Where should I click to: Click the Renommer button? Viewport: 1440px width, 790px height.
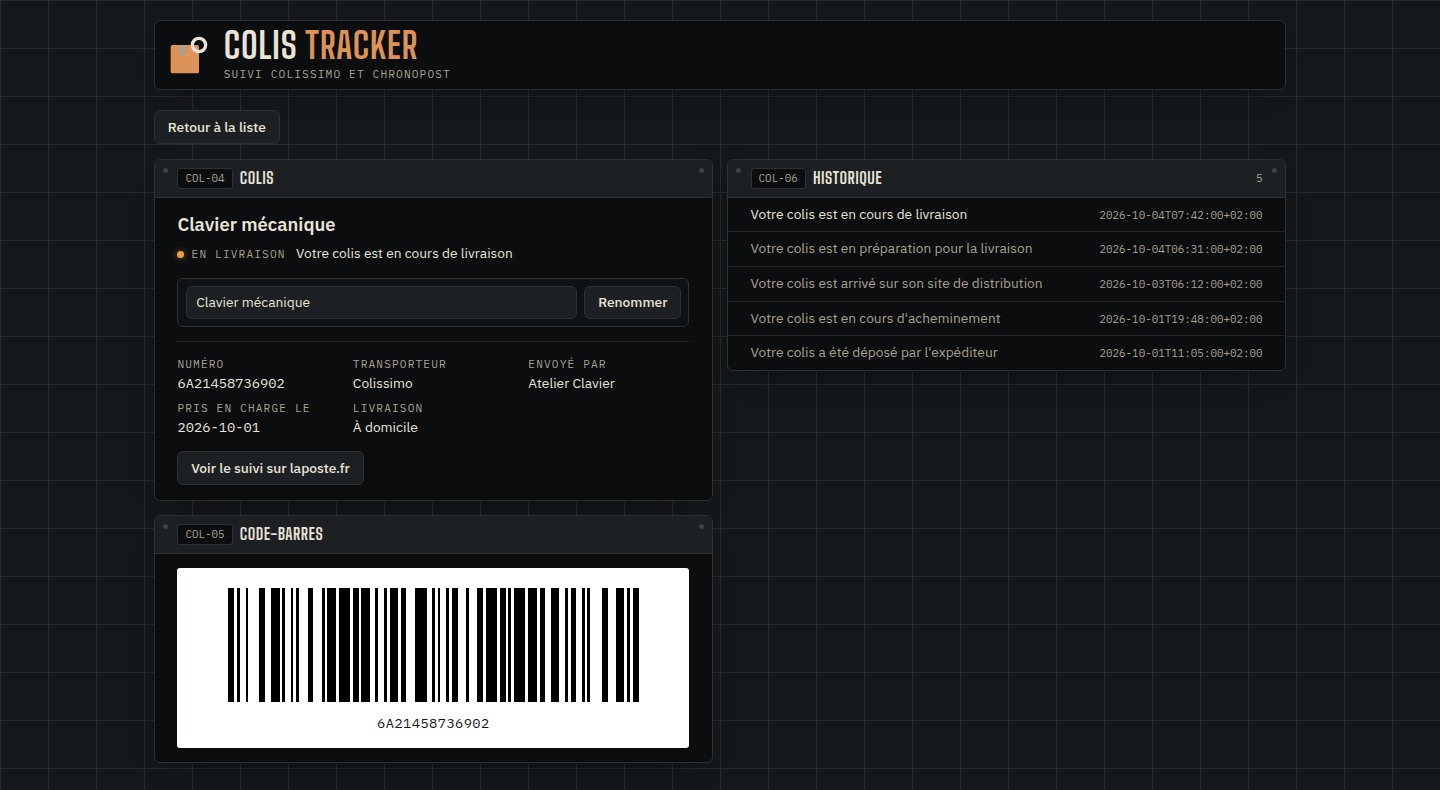pyautogui.click(x=633, y=302)
